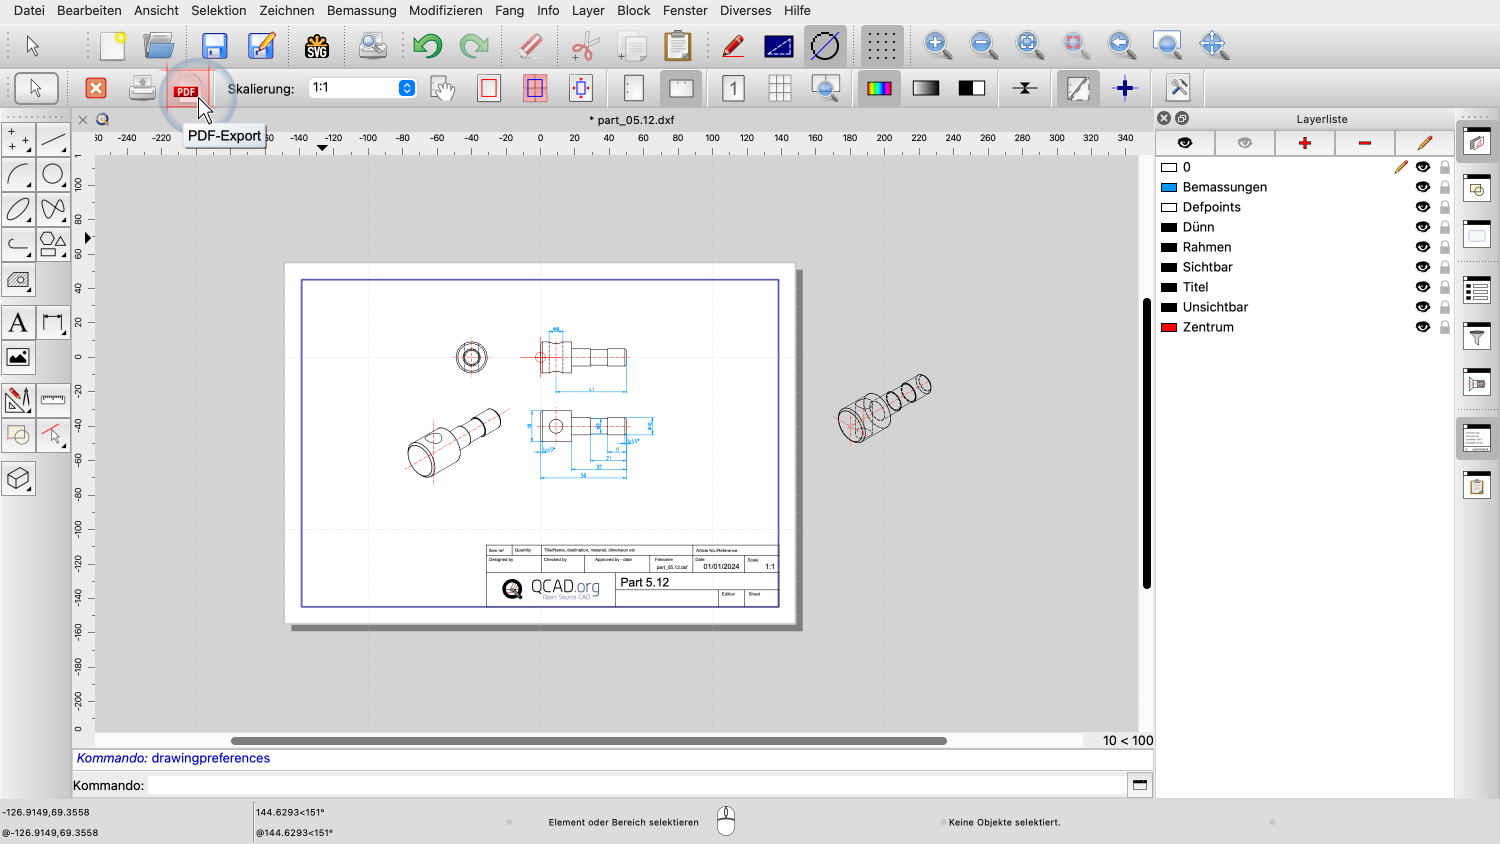
Task: Click the PDF-Export icon
Action: pos(186,89)
